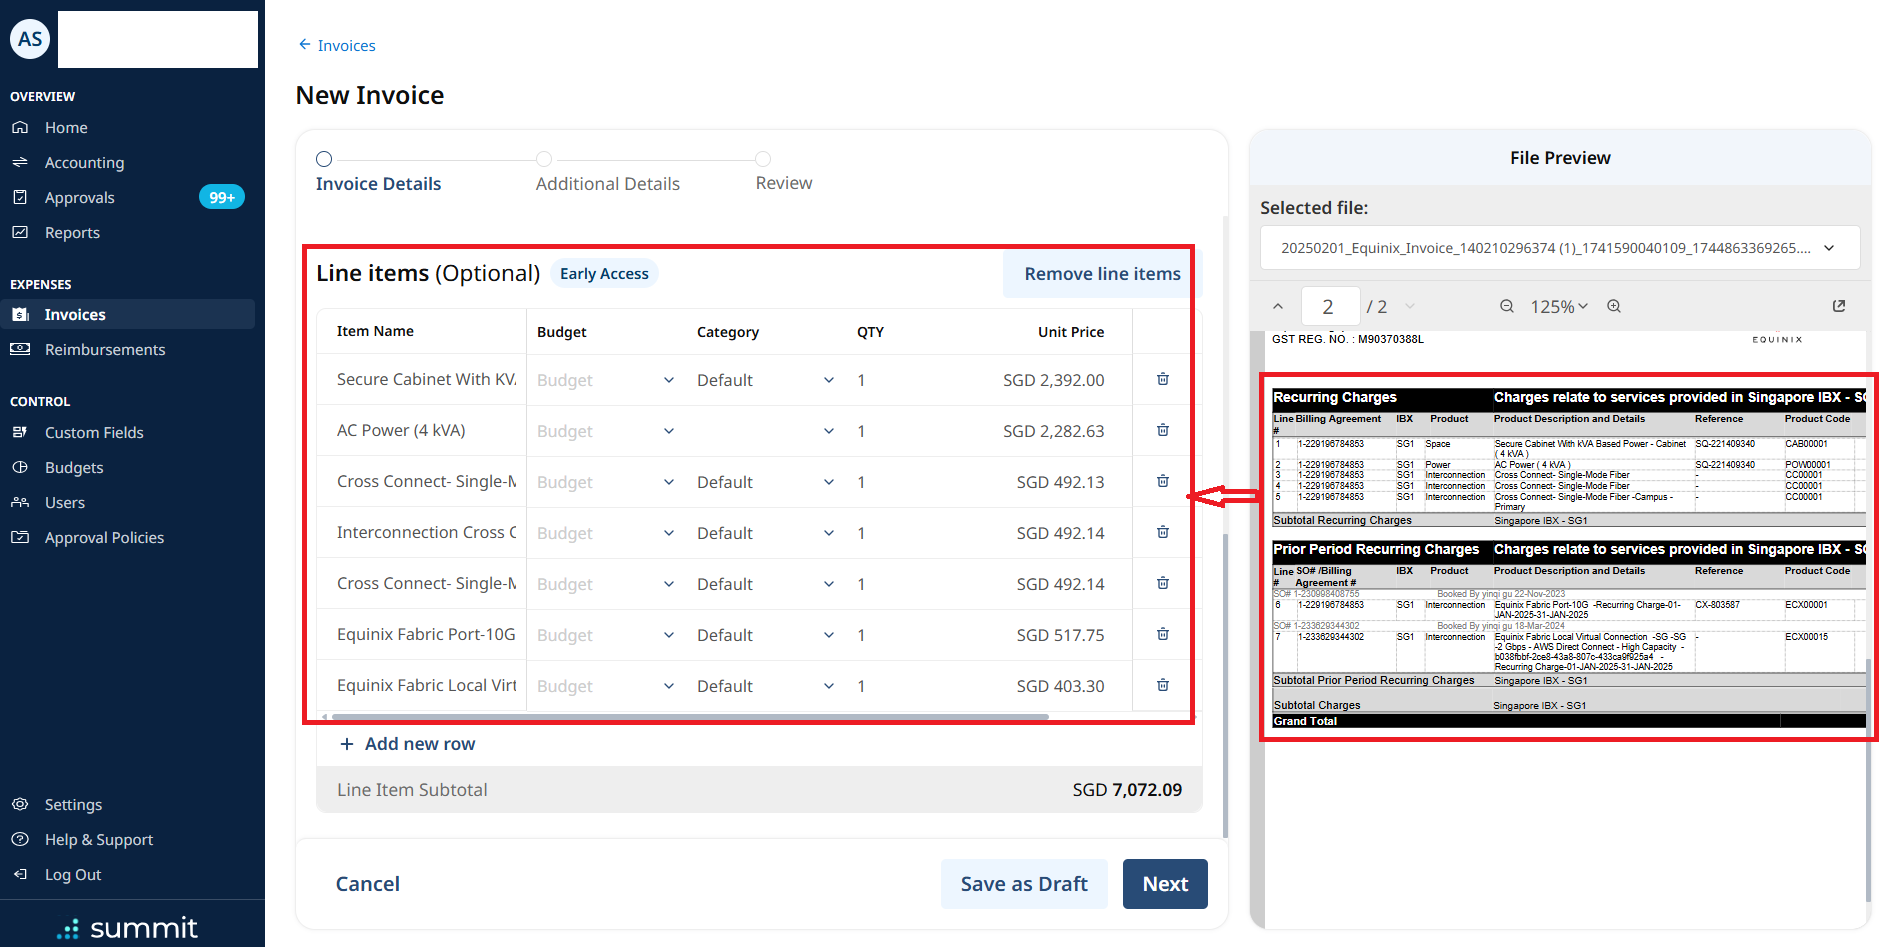Viewport: 1888px width, 947px height.
Task: Delete the Secure Cabinet line item
Action: (x=1163, y=379)
